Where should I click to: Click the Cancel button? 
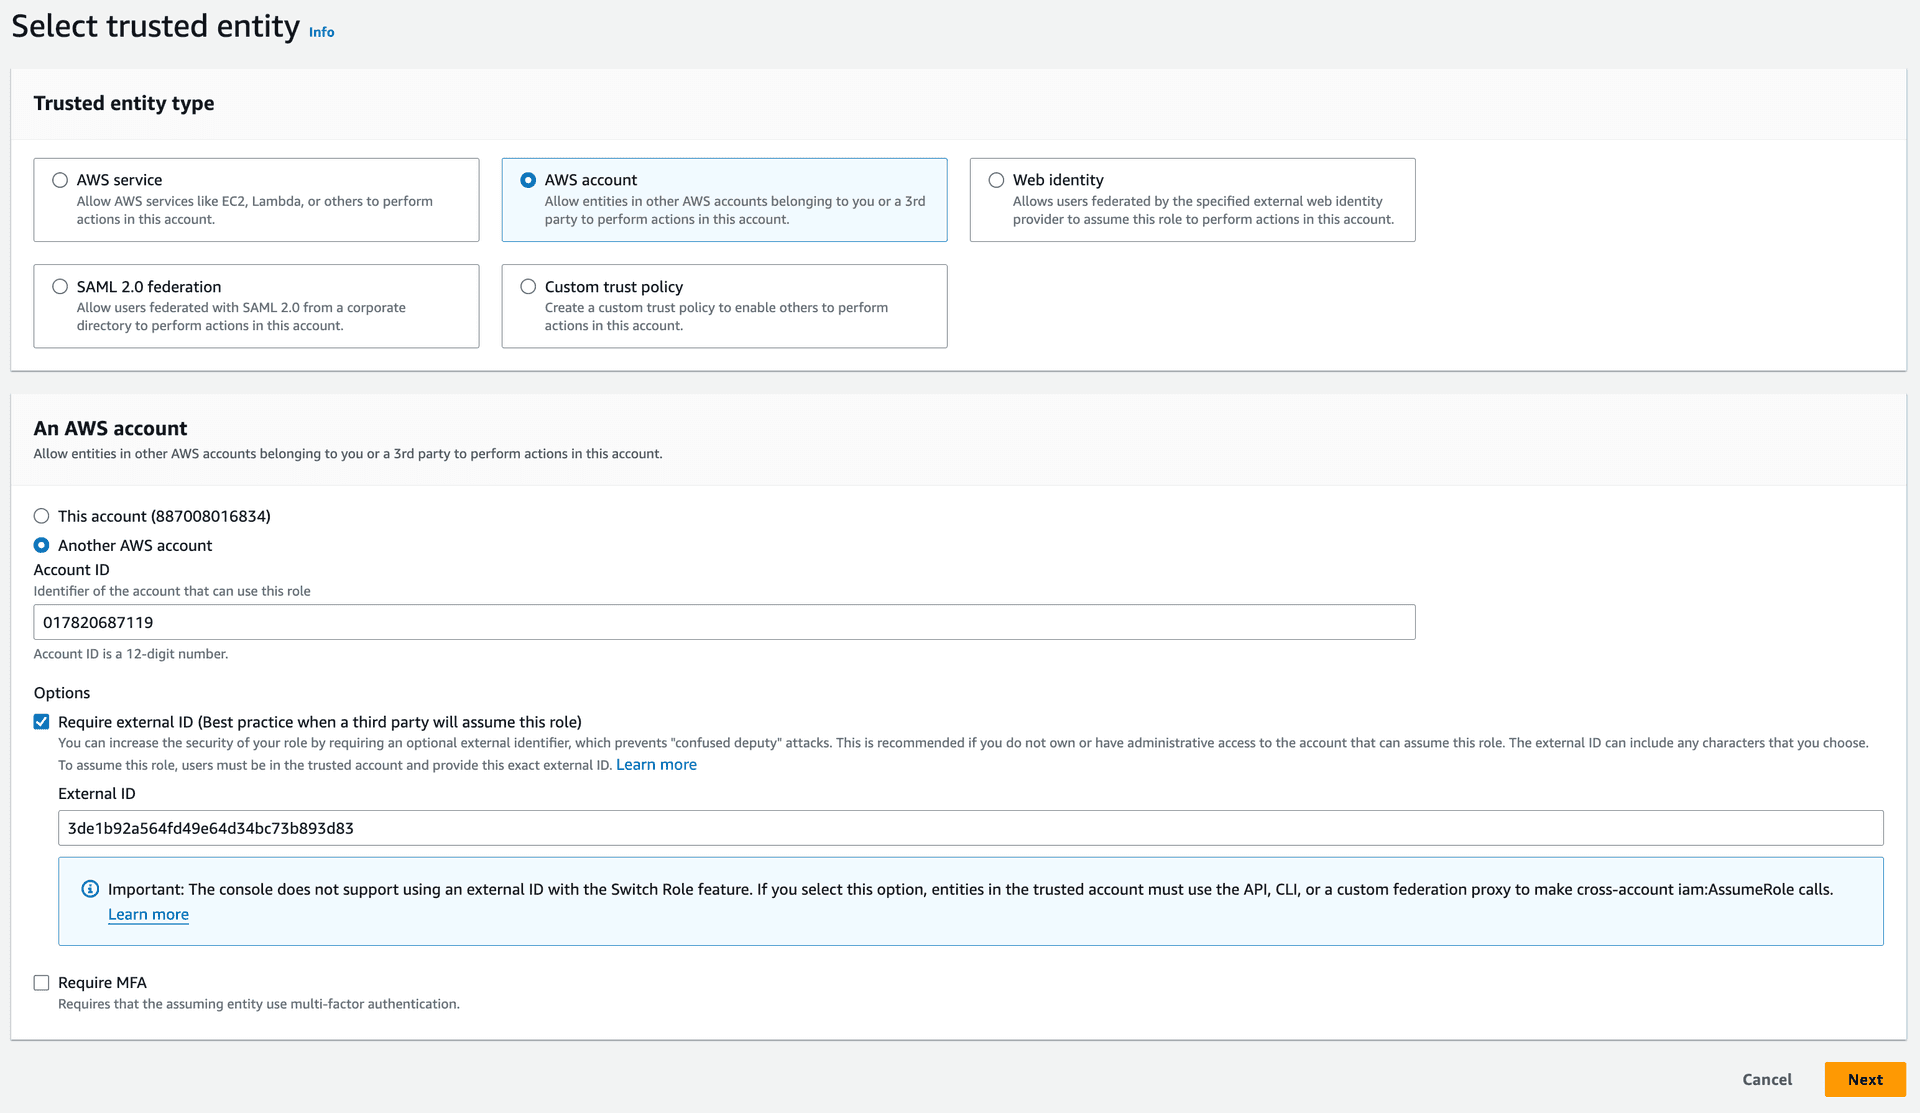point(1767,1080)
